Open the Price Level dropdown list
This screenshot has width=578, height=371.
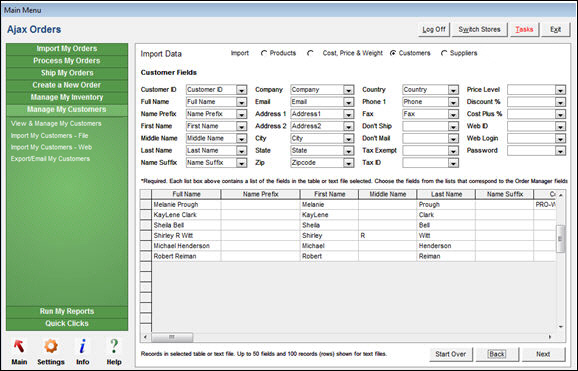(560, 90)
